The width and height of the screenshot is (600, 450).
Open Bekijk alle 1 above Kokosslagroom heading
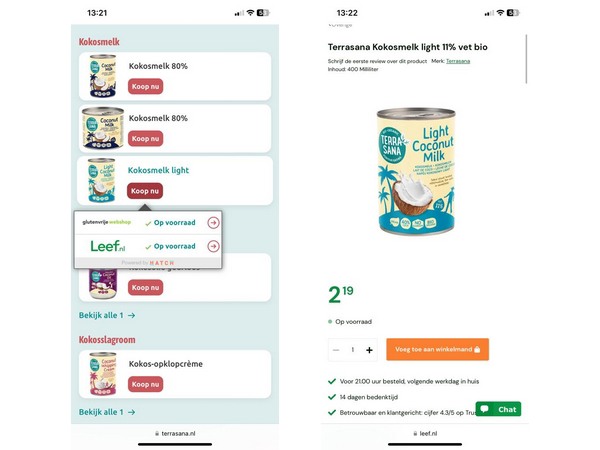coord(107,315)
